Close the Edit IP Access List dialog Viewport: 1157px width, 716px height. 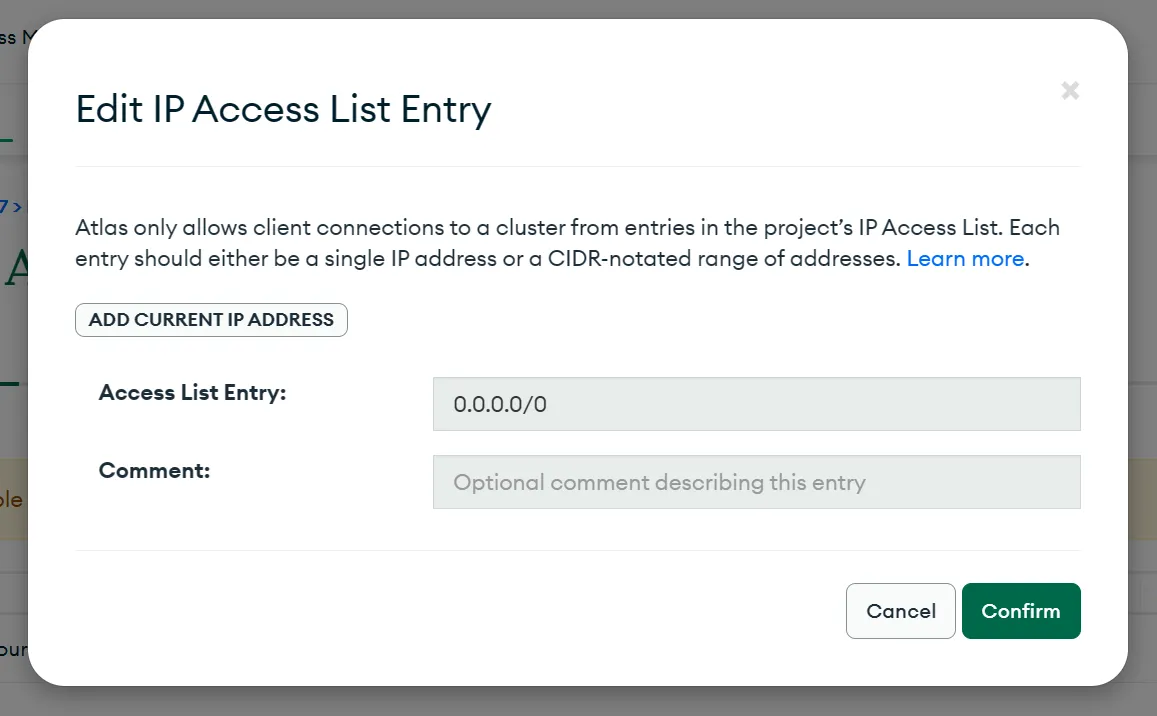click(x=1070, y=91)
